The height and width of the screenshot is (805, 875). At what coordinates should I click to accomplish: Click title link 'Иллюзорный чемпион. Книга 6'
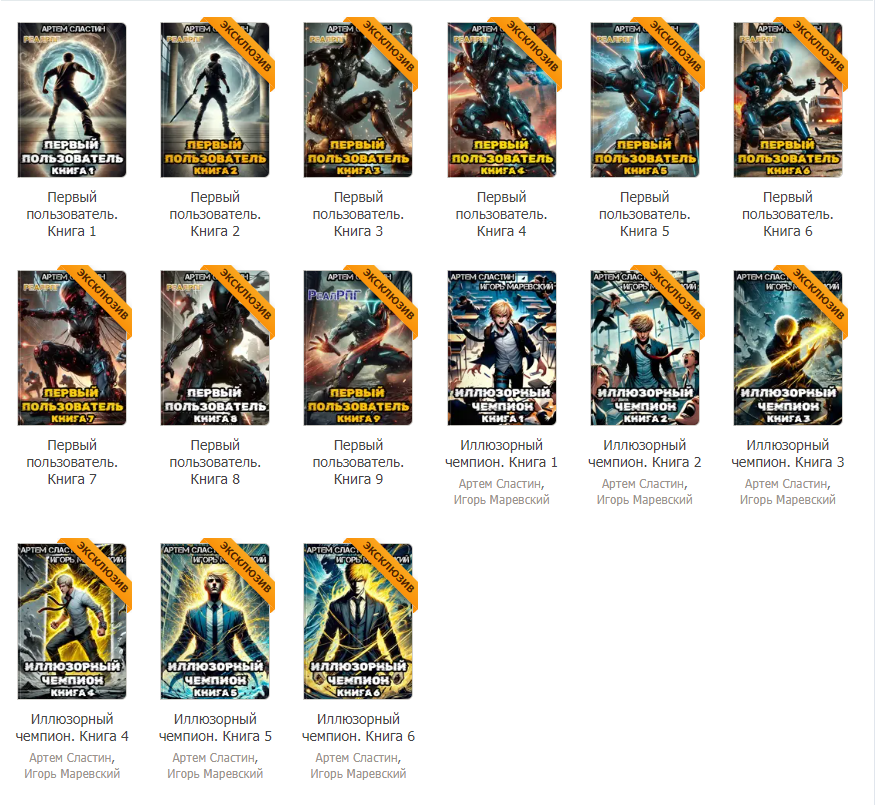[358, 727]
